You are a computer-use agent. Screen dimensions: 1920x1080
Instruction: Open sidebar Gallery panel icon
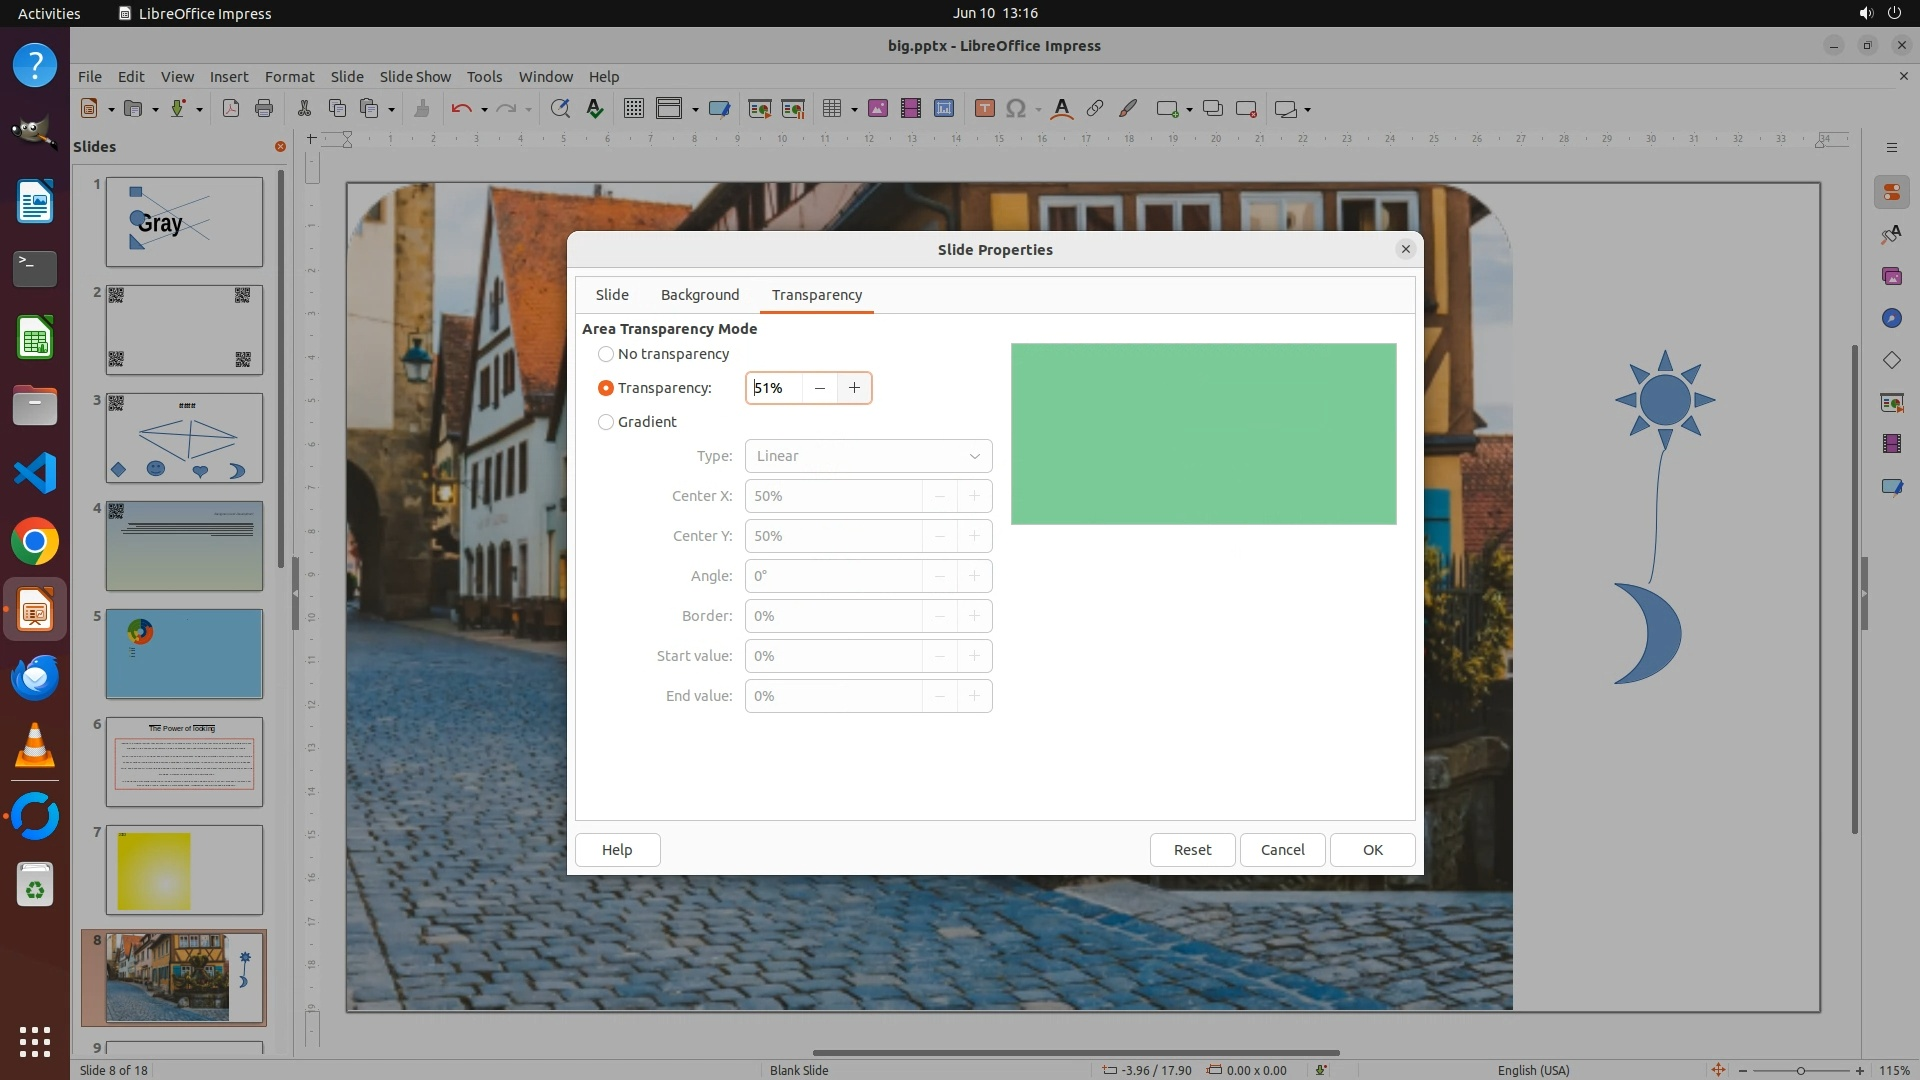pos(1891,276)
